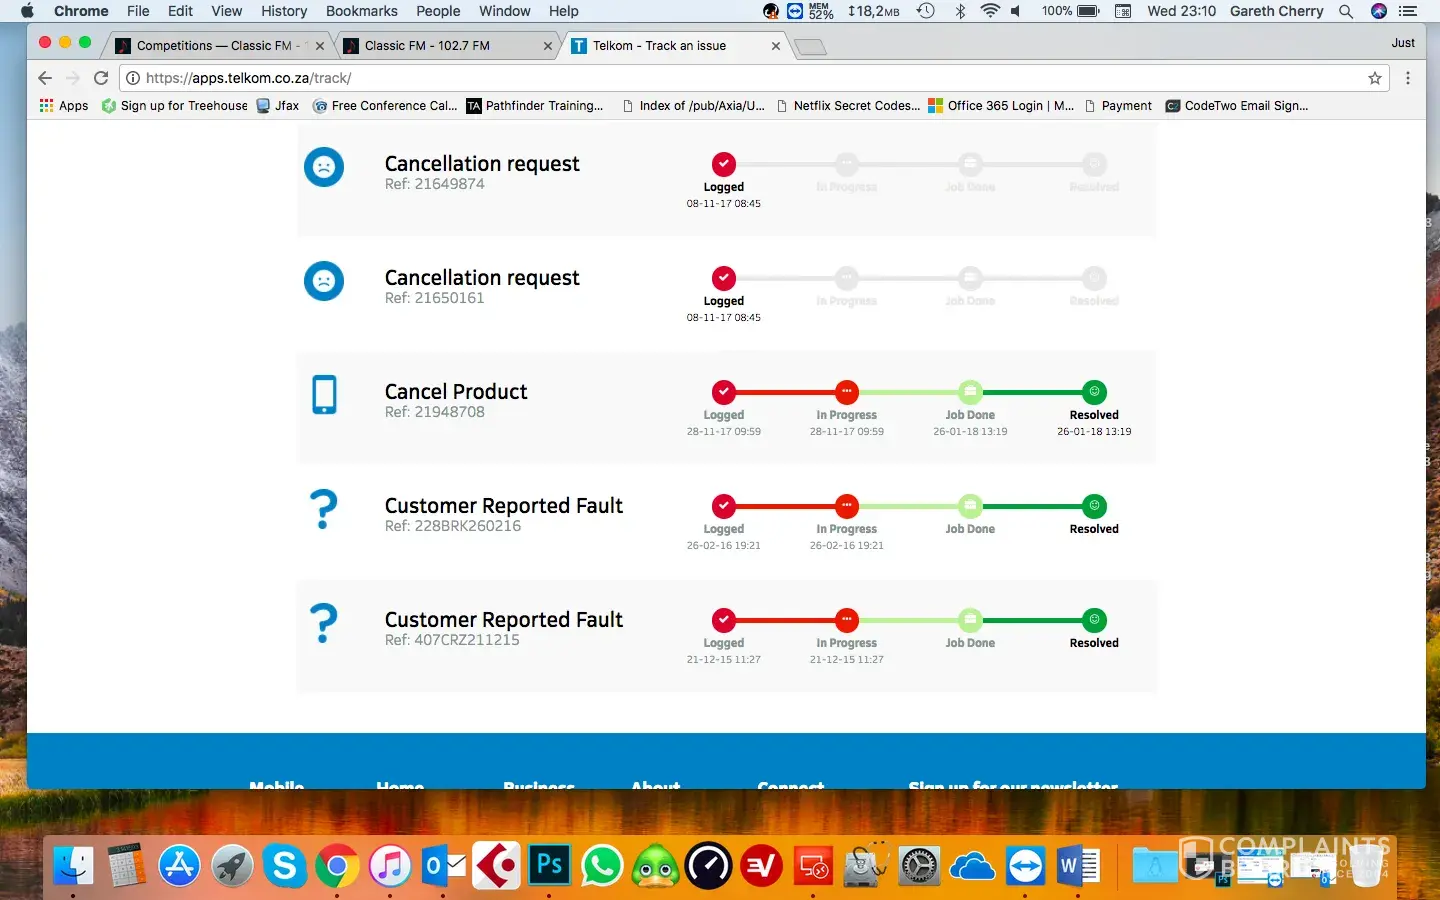Select the Telkom - Track an issue tab
Screen dimensions: 1440x900
[675, 46]
